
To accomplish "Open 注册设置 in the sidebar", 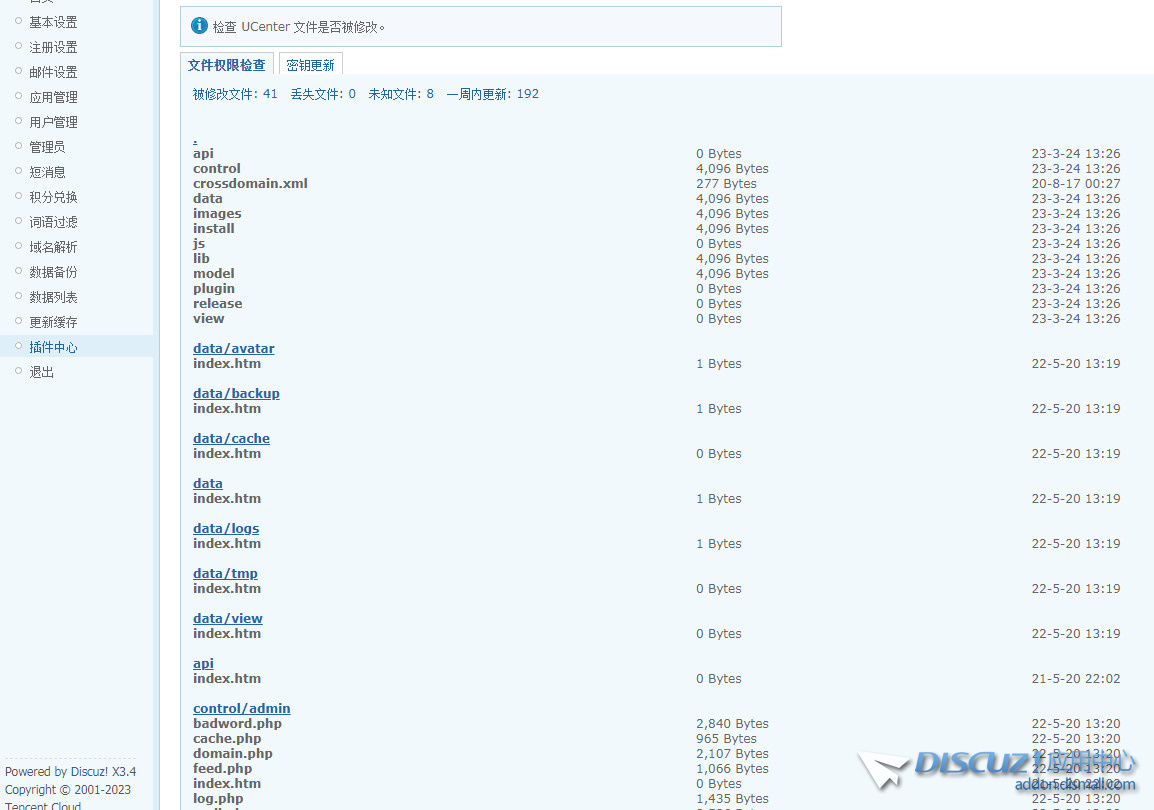I will pos(53,47).
